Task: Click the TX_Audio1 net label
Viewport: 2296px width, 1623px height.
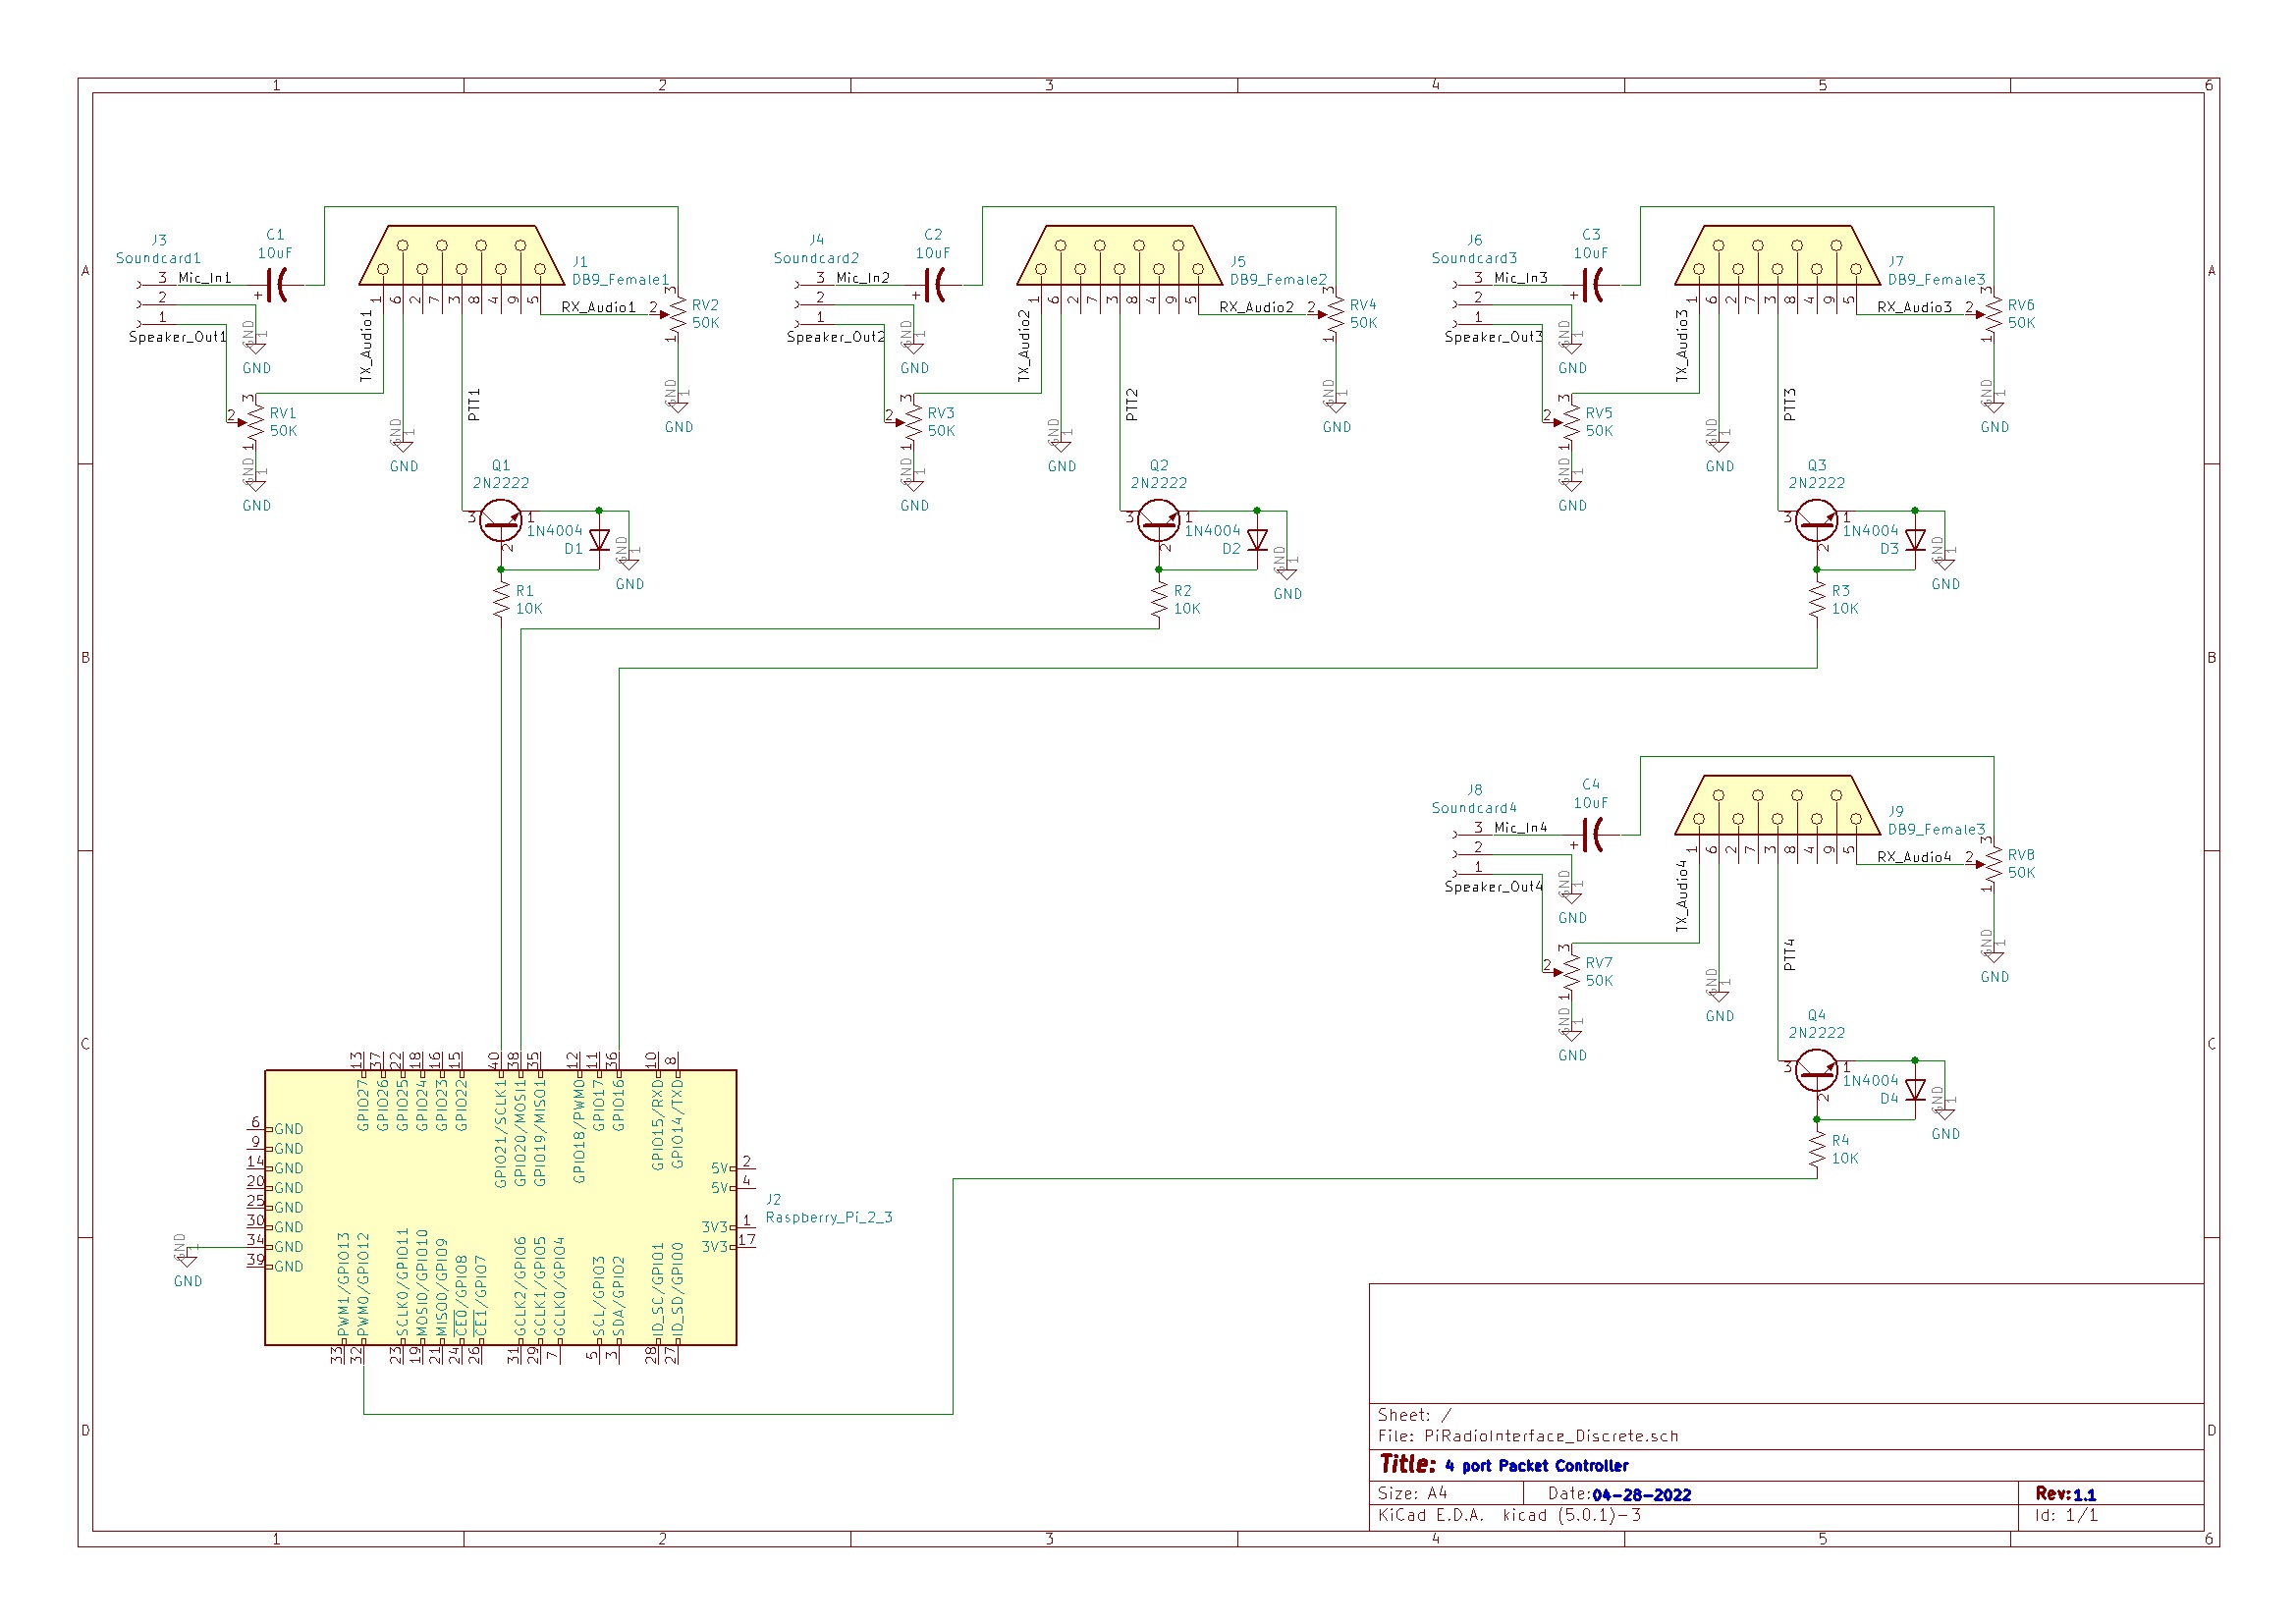Action: (366, 346)
